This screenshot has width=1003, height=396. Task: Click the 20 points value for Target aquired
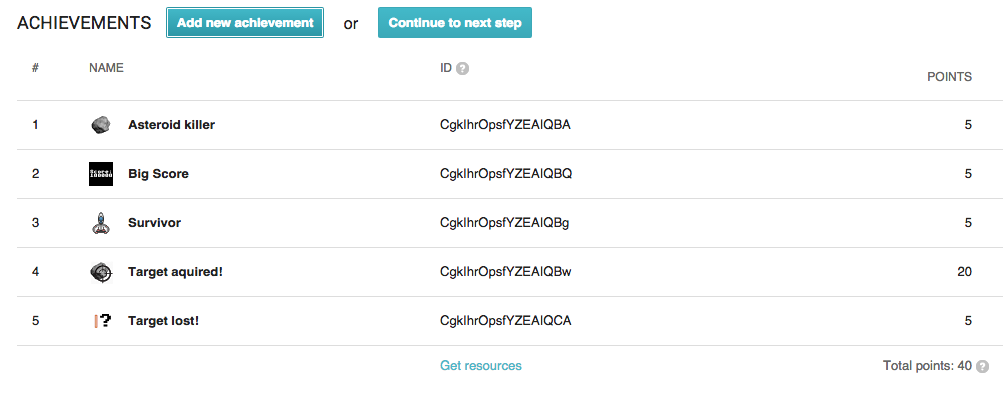point(965,272)
